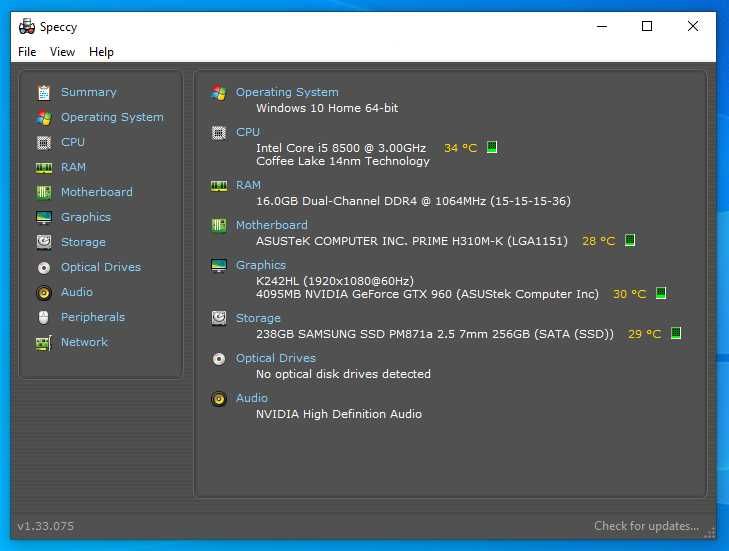Viewport: 729px width, 551px height.
Task: Click the Speccy app icon in title bar
Action: point(27,27)
